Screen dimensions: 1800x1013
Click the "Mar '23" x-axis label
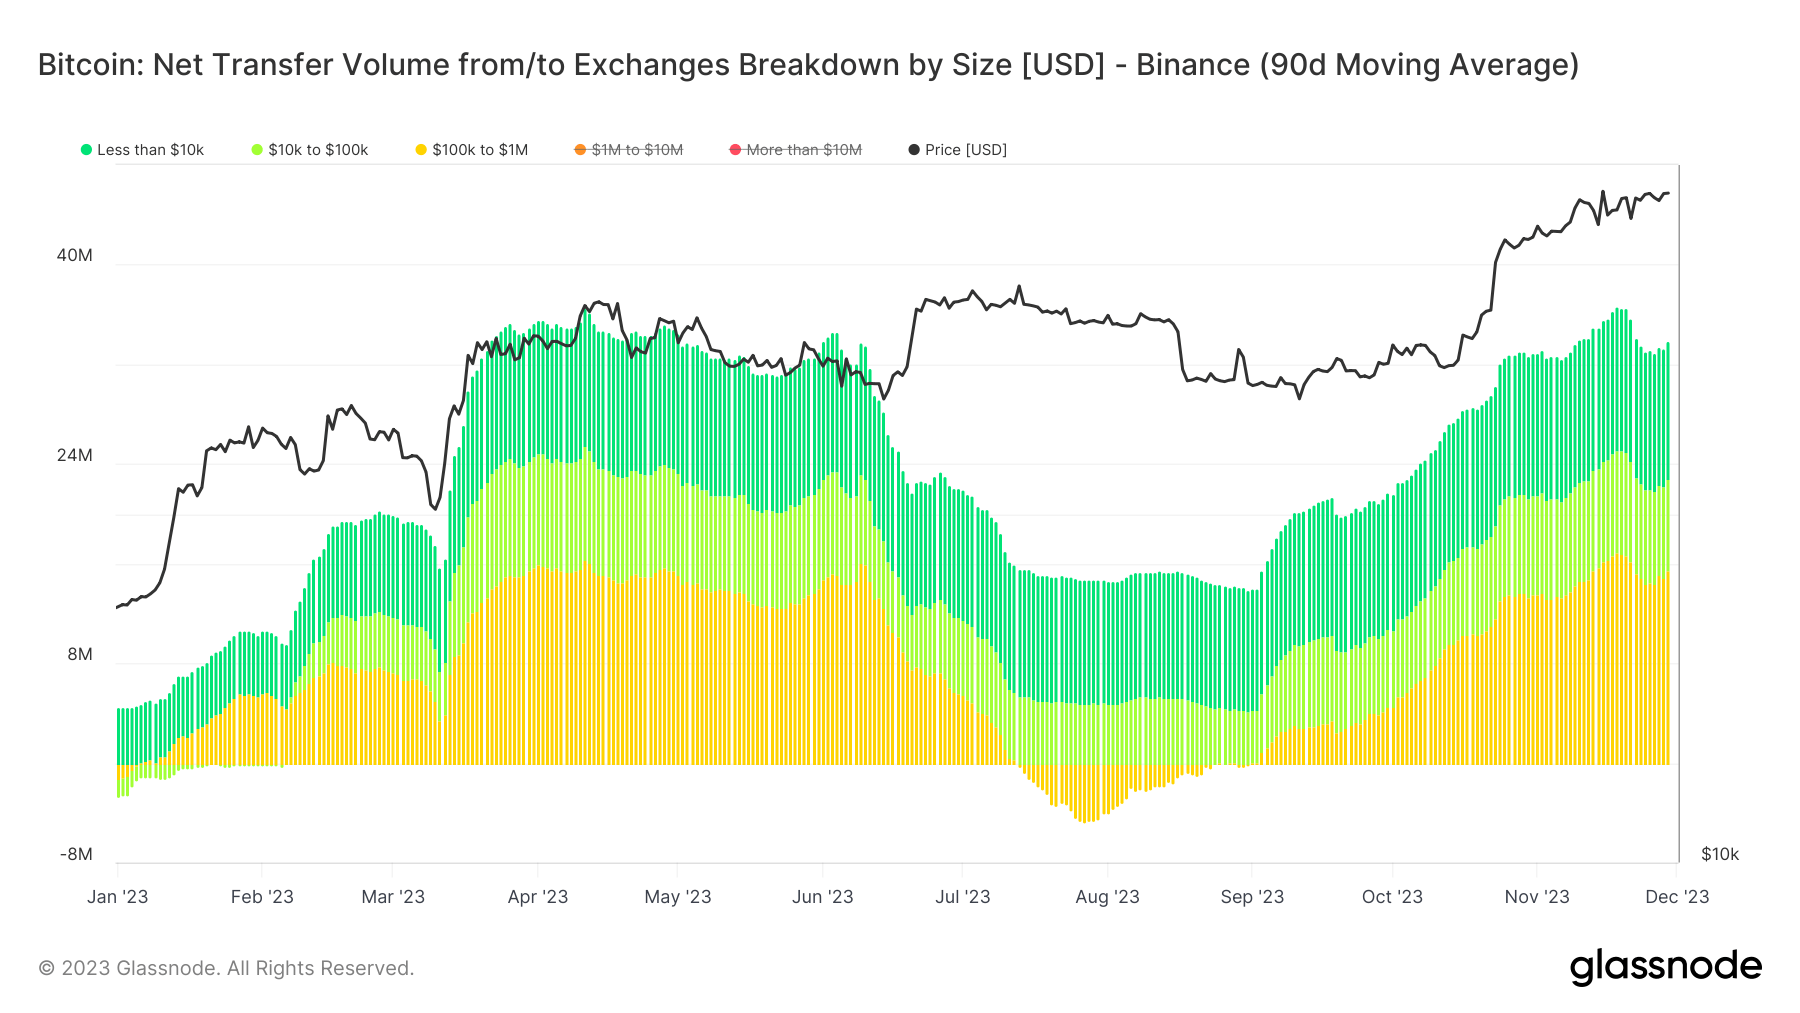393,897
